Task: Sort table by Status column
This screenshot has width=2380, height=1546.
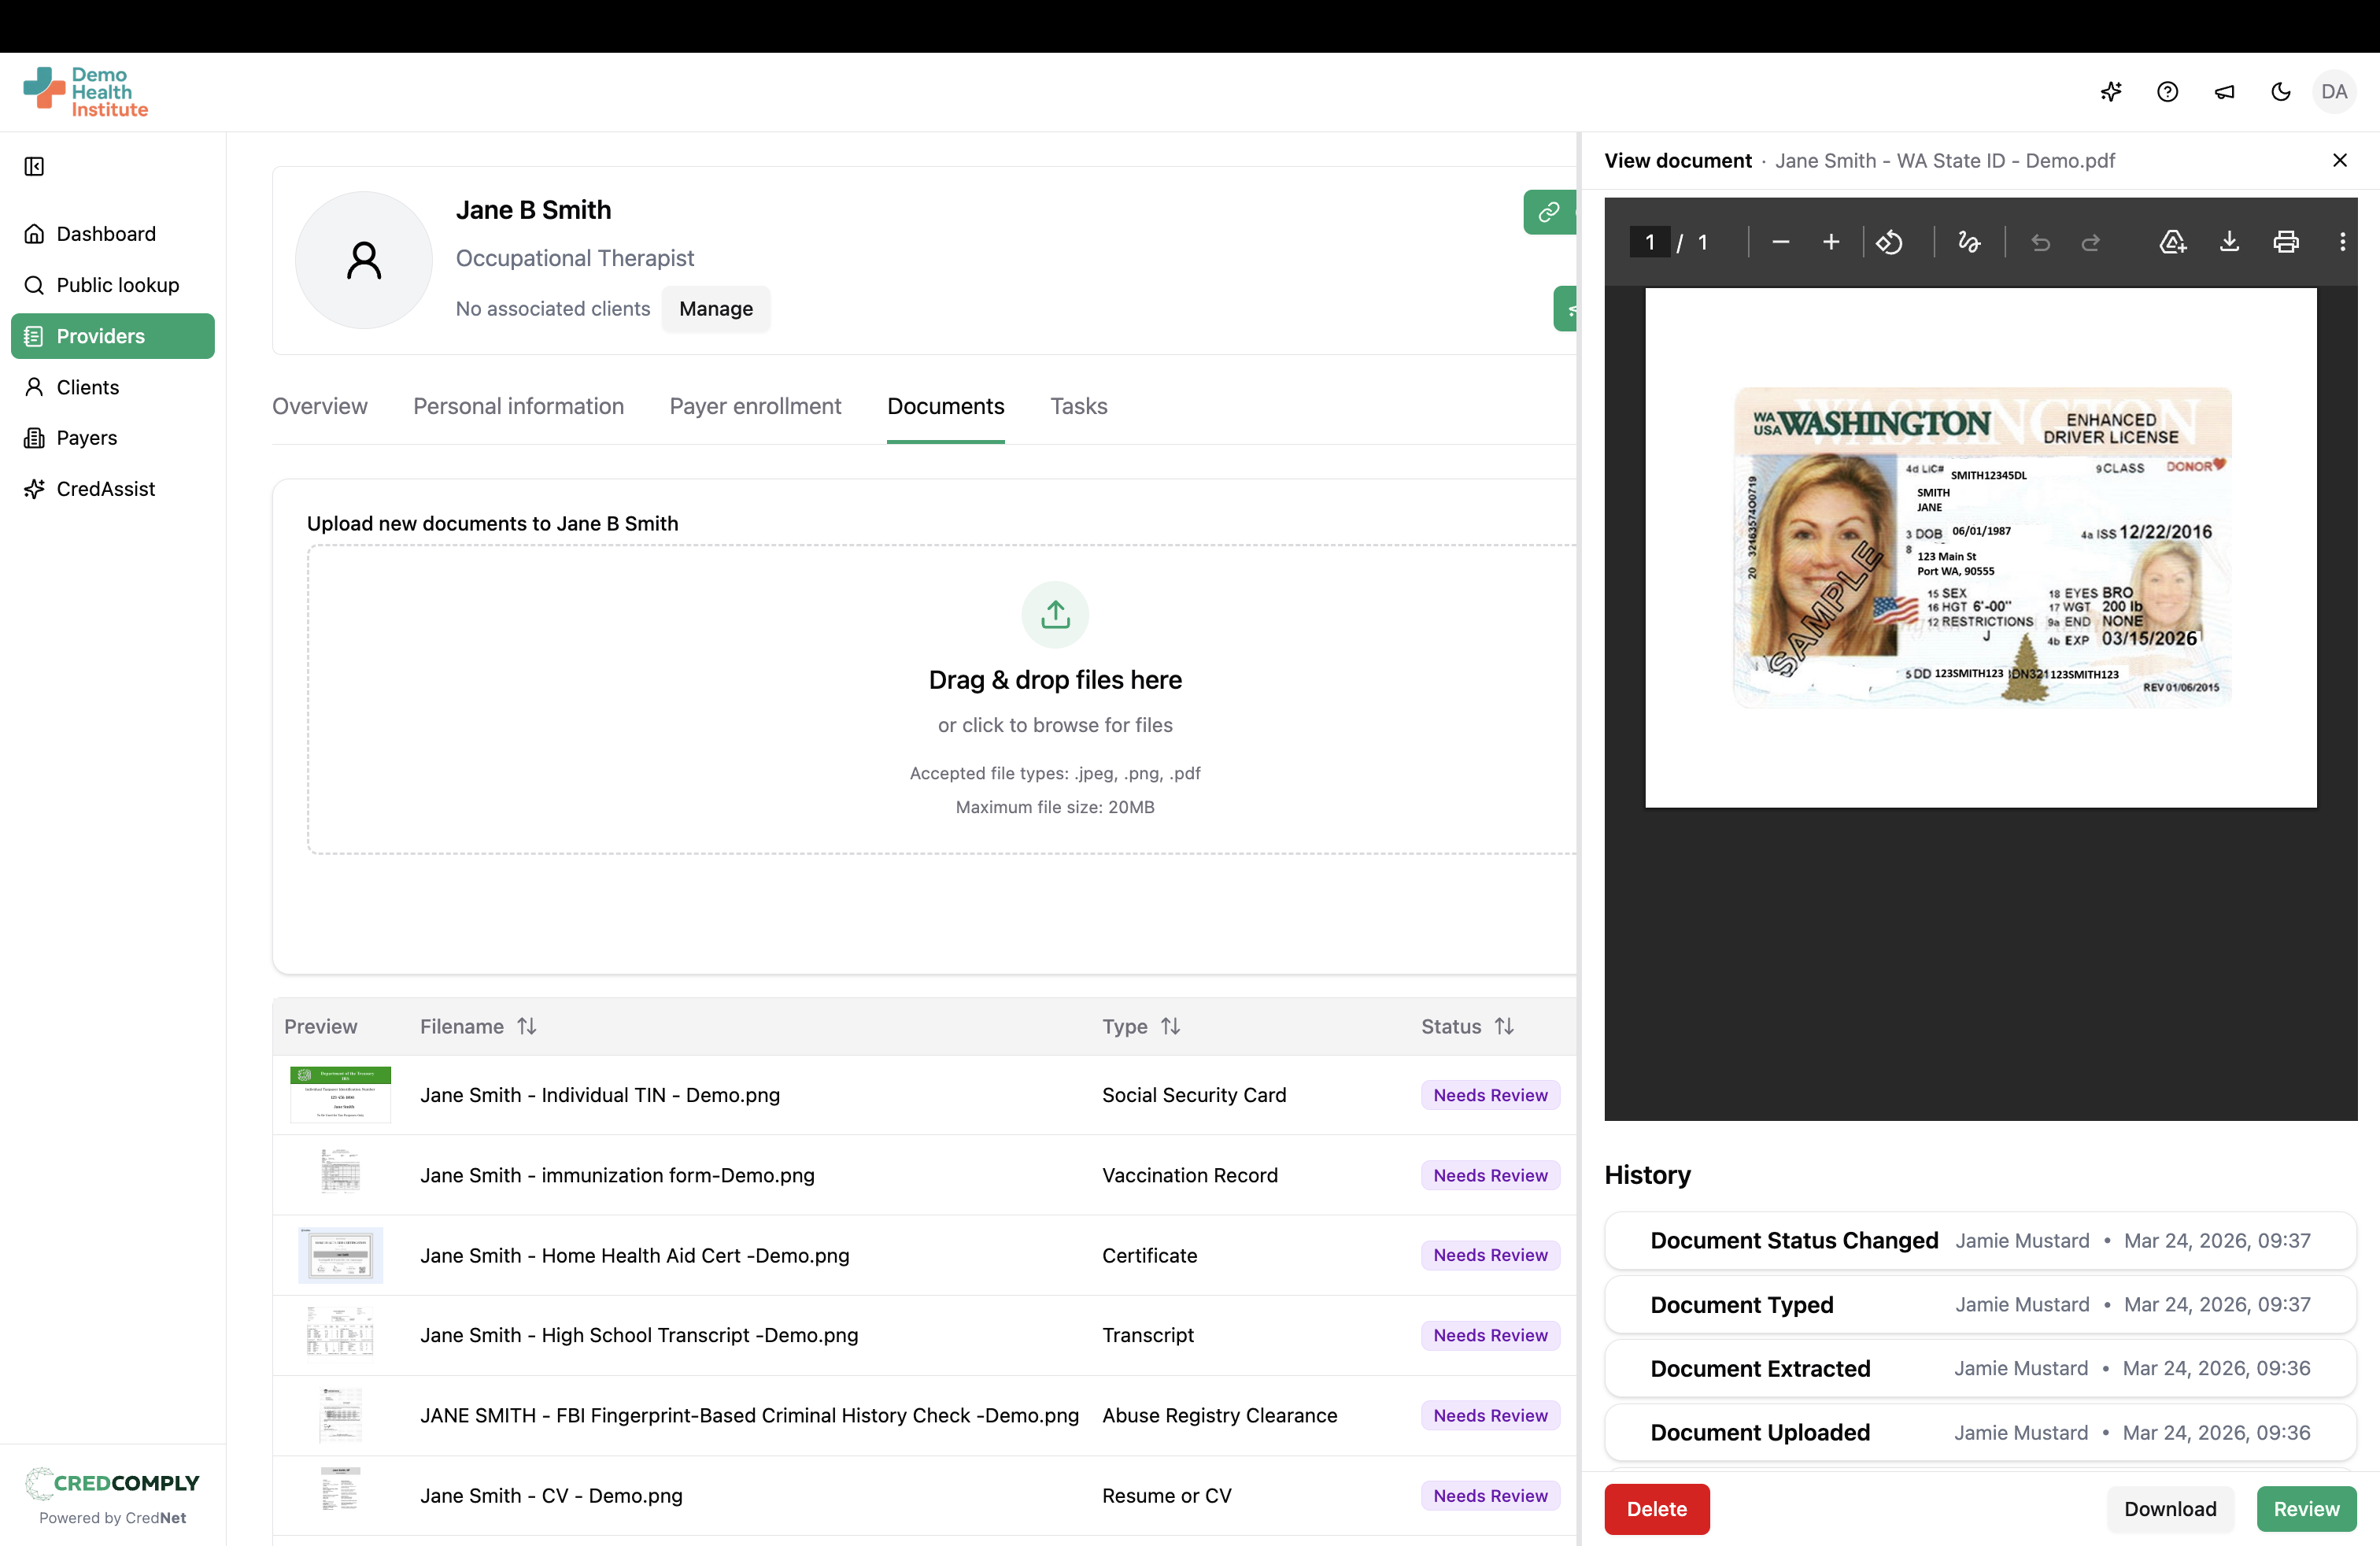Action: 1504,1026
